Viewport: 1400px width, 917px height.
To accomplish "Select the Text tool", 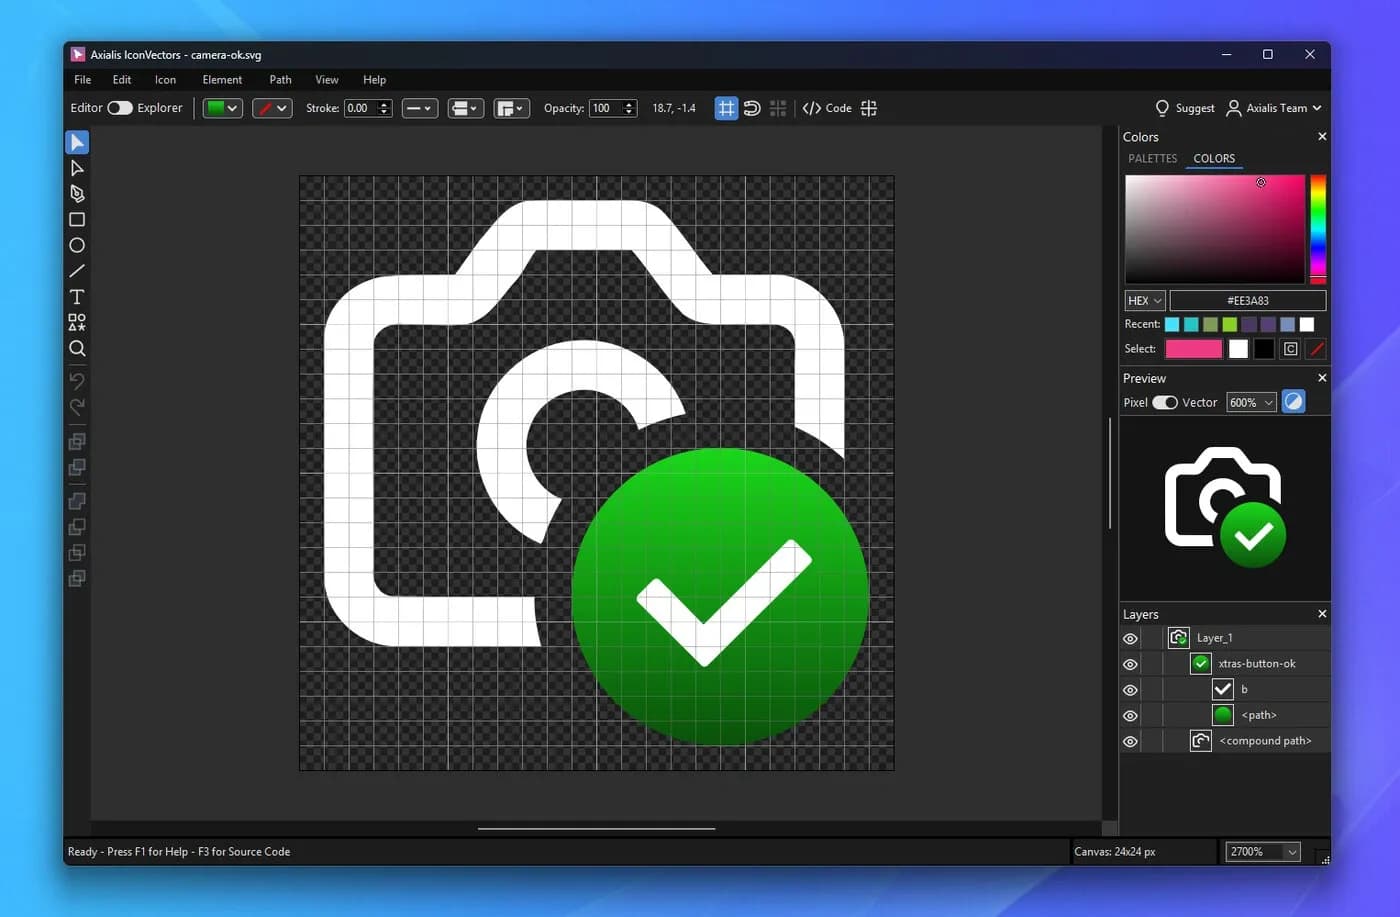I will 77,297.
